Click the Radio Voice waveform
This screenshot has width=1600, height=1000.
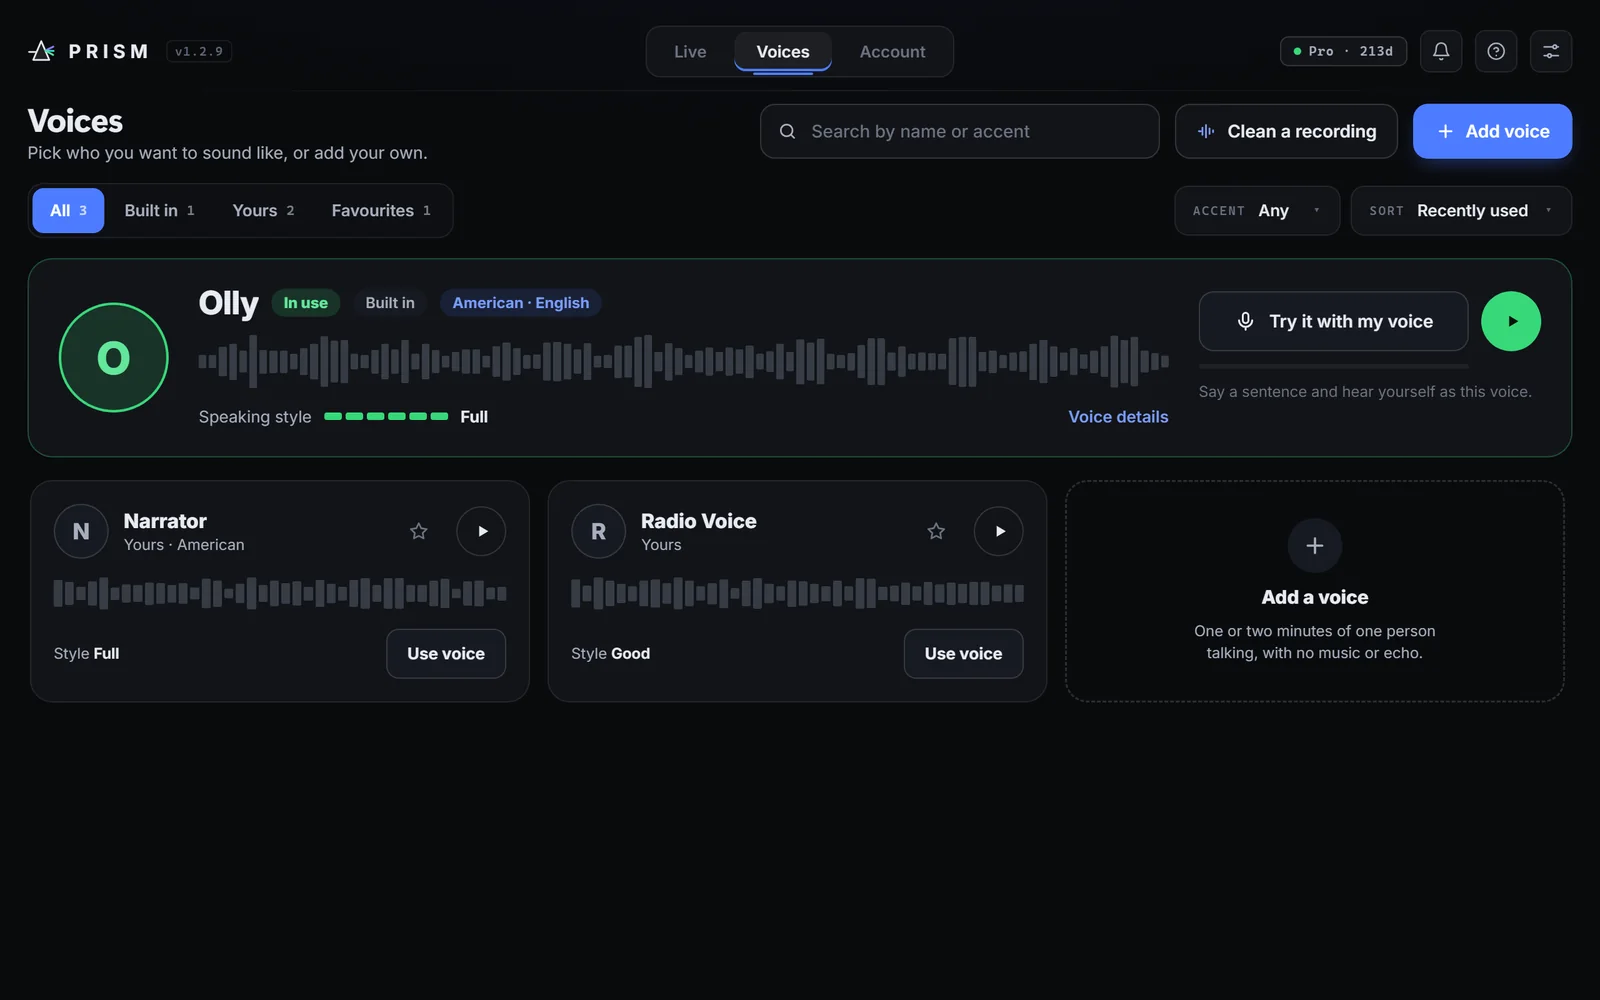pyautogui.click(x=797, y=593)
